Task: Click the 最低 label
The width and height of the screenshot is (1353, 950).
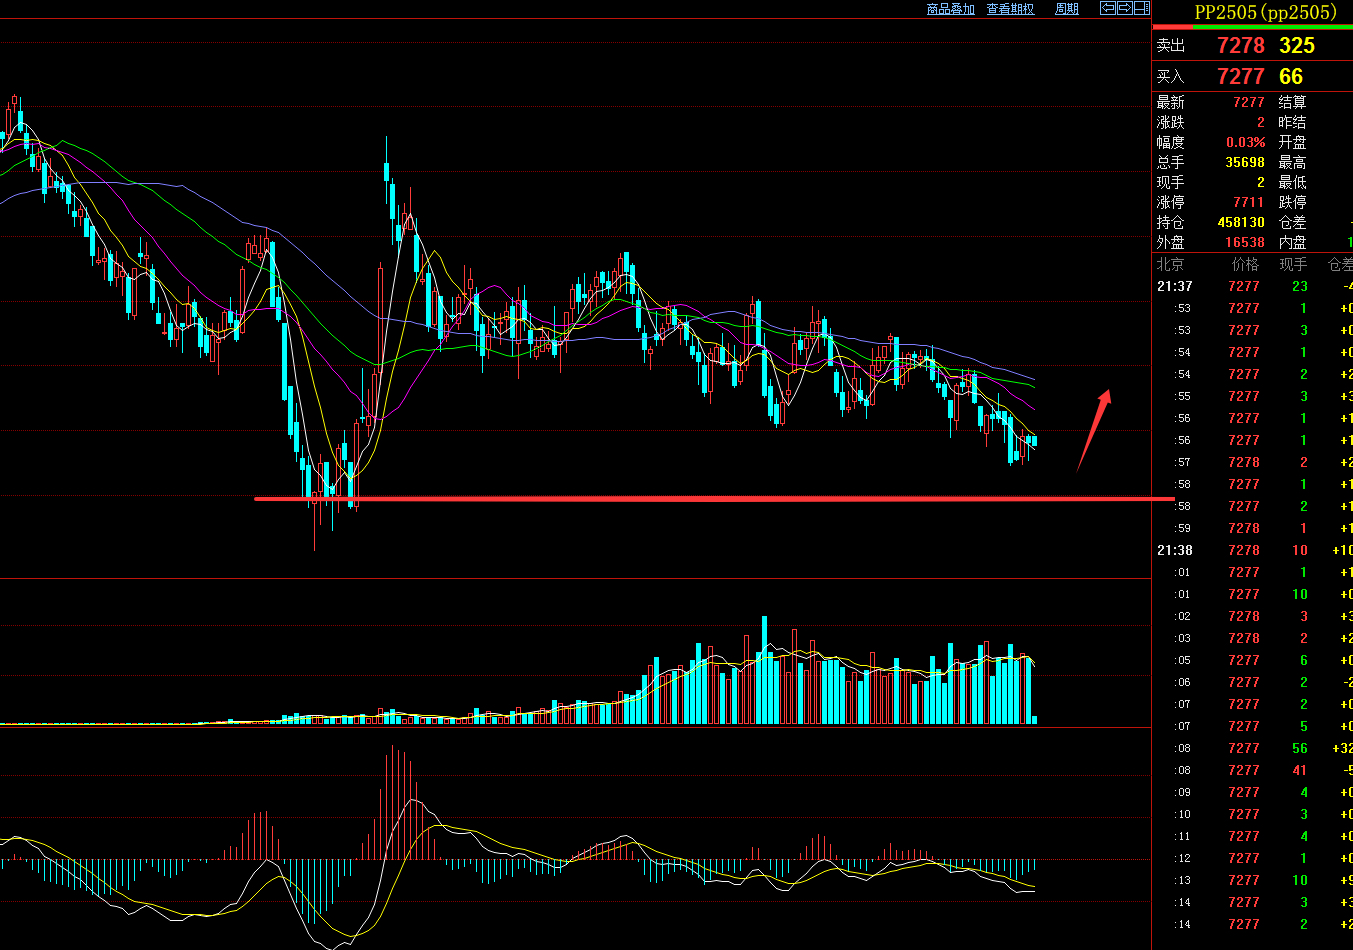Action: pyautogui.click(x=1293, y=182)
